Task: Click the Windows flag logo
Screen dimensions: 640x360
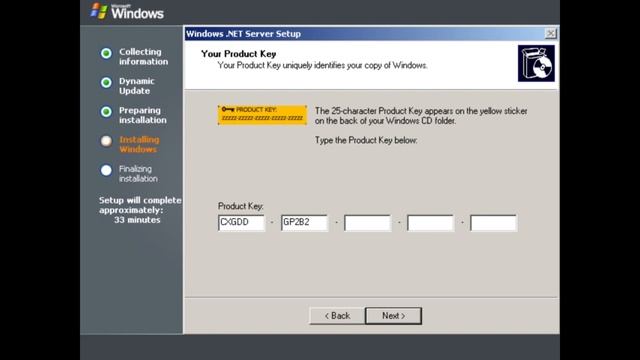Action: (99, 11)
